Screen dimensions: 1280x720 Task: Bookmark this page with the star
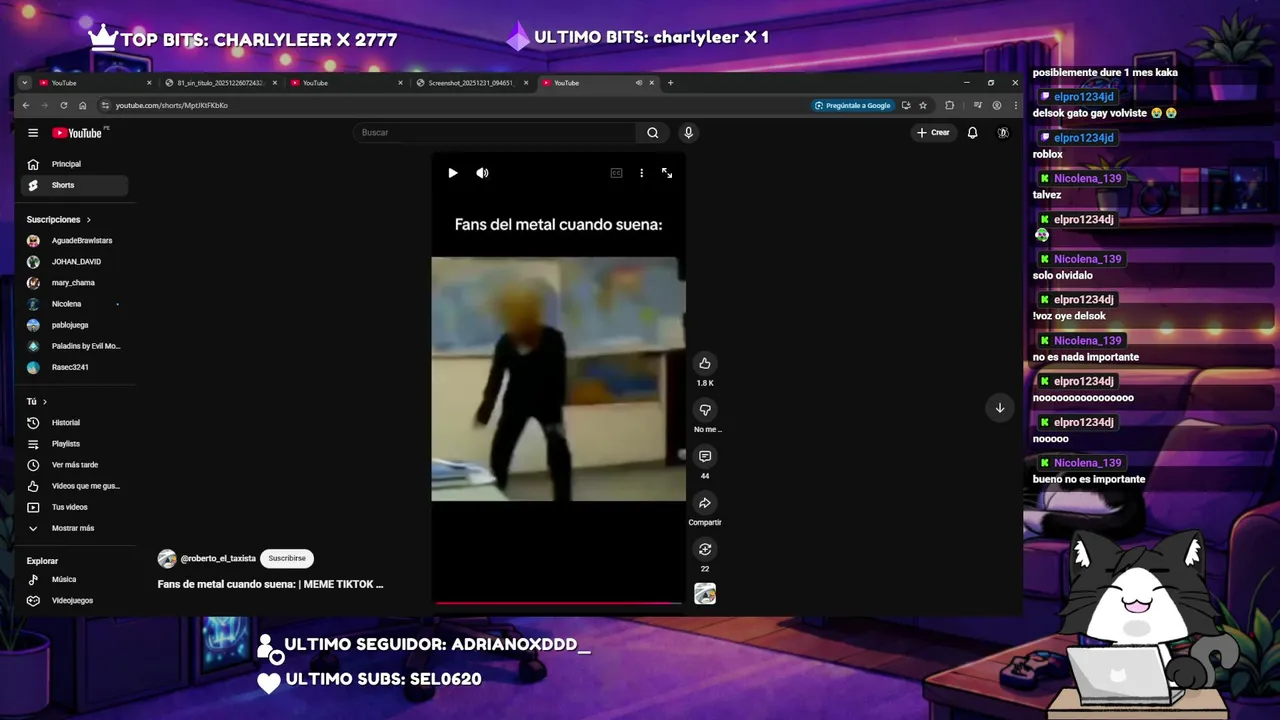click(x=923, y=105)
